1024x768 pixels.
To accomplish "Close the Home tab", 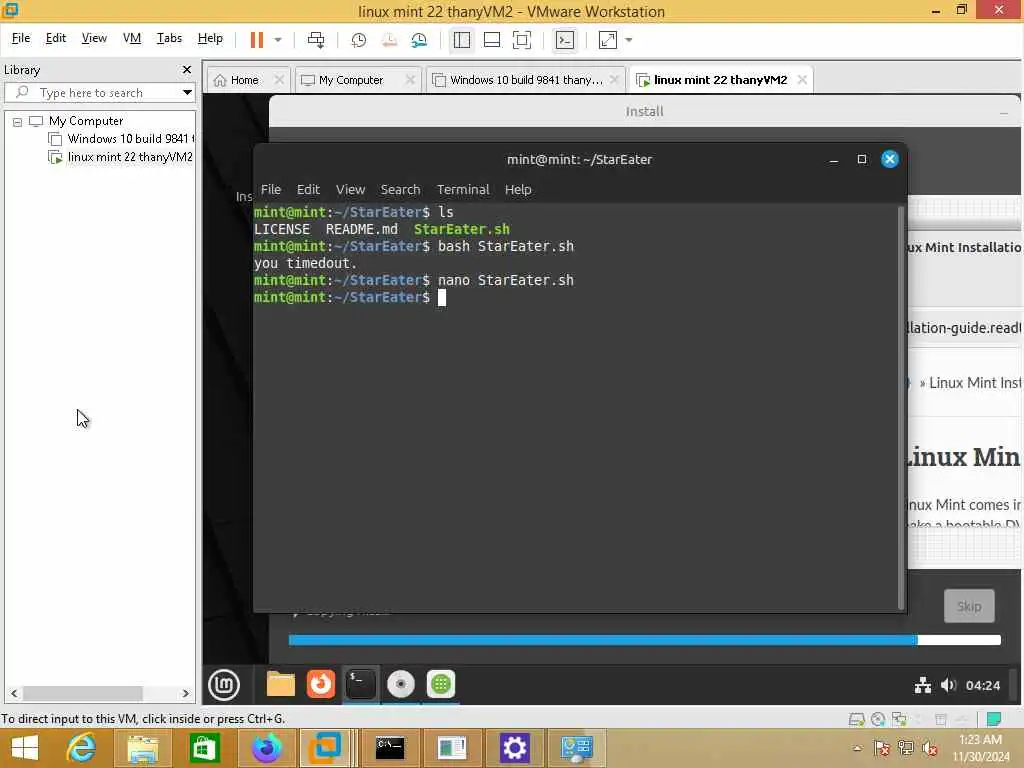I will click(279, 80).
